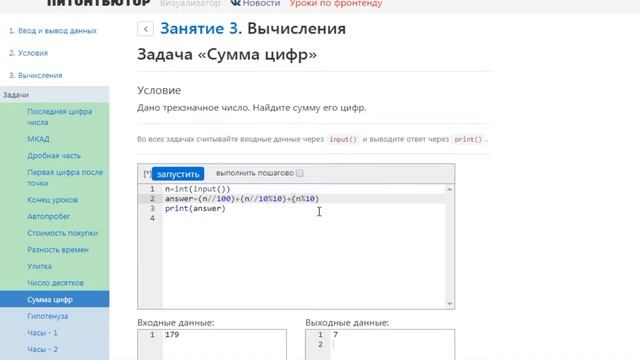The image size is (640, 360).
Task: Click the ПИТОНТЬЮТОР site logo
Action: coord(99,3)
